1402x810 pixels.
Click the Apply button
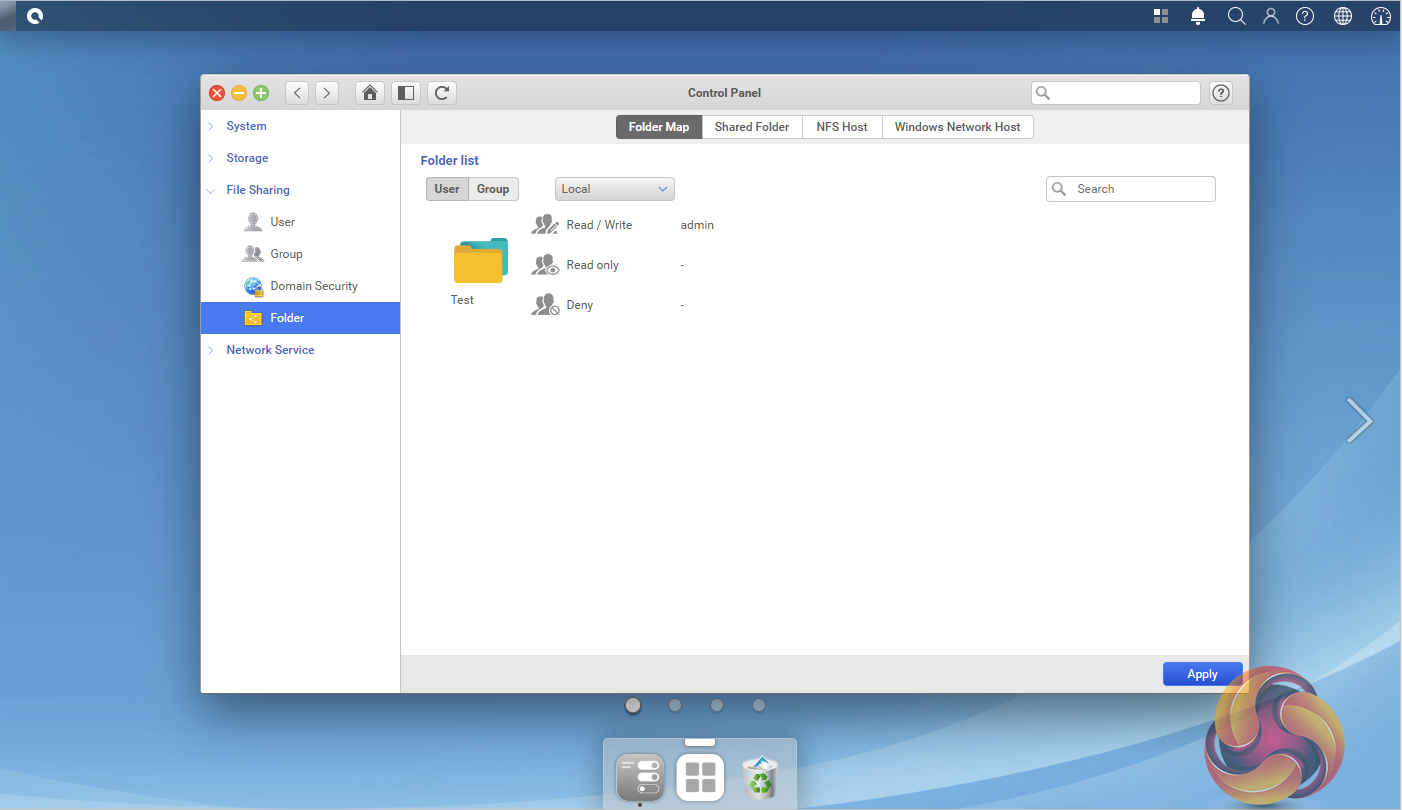[1202, 674]
